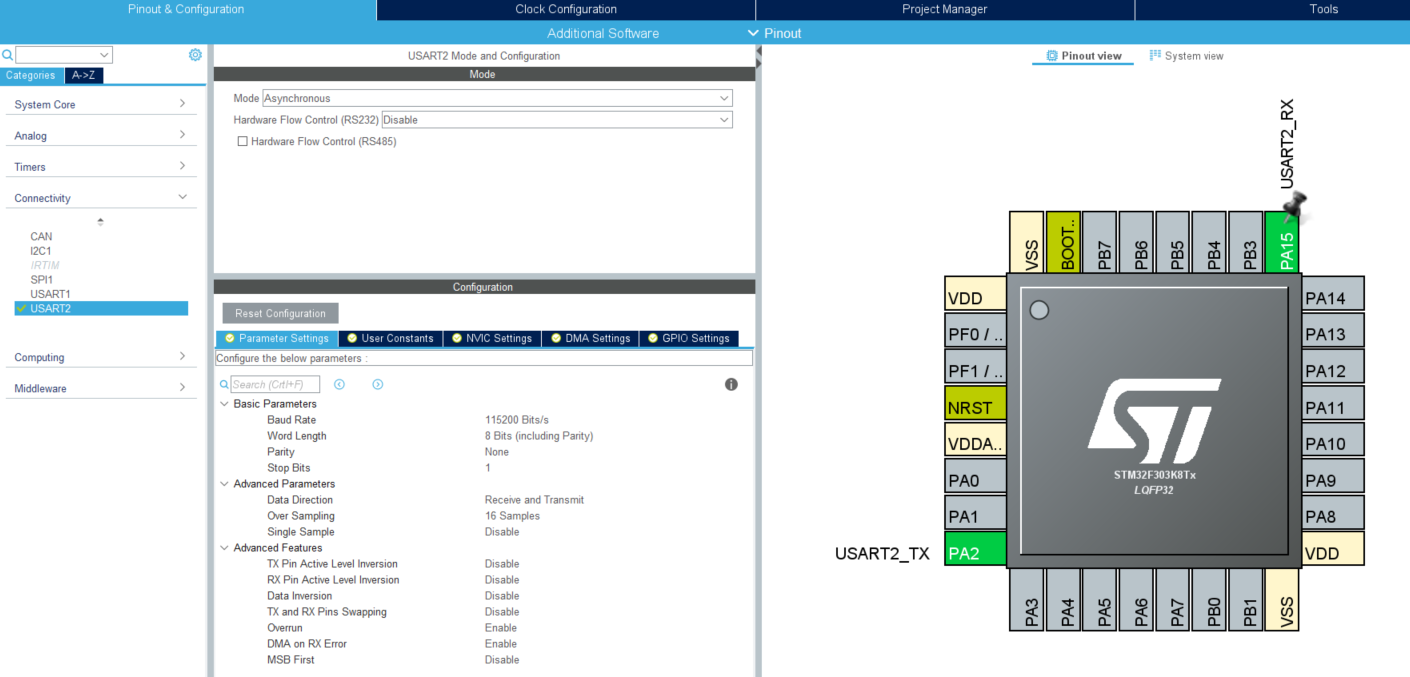Click the magnifier icon beside the category search
This screenshot has width=1410, height=677.
[7, 55]
